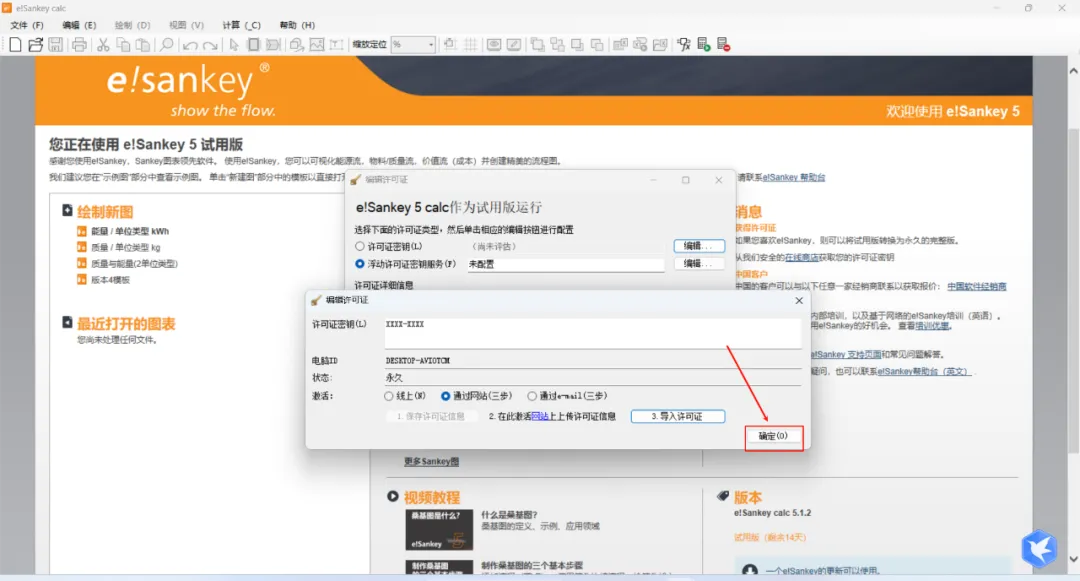Select the 许可证密钥(L) radio button
The height and width of the screenshot is (581, 1080).
tap(360, 246)
